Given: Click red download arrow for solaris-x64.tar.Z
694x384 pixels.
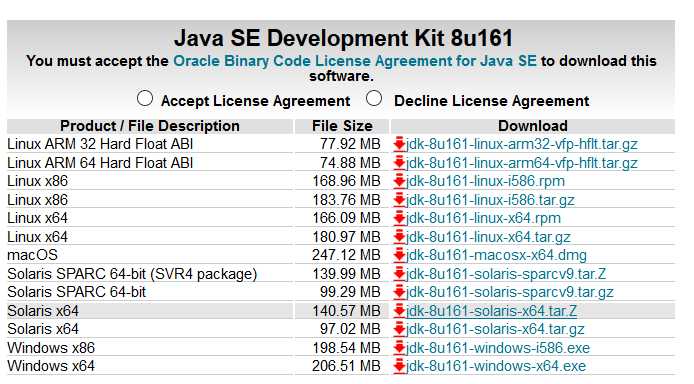Looking at the screenshot, I should [x=399, y=311].
